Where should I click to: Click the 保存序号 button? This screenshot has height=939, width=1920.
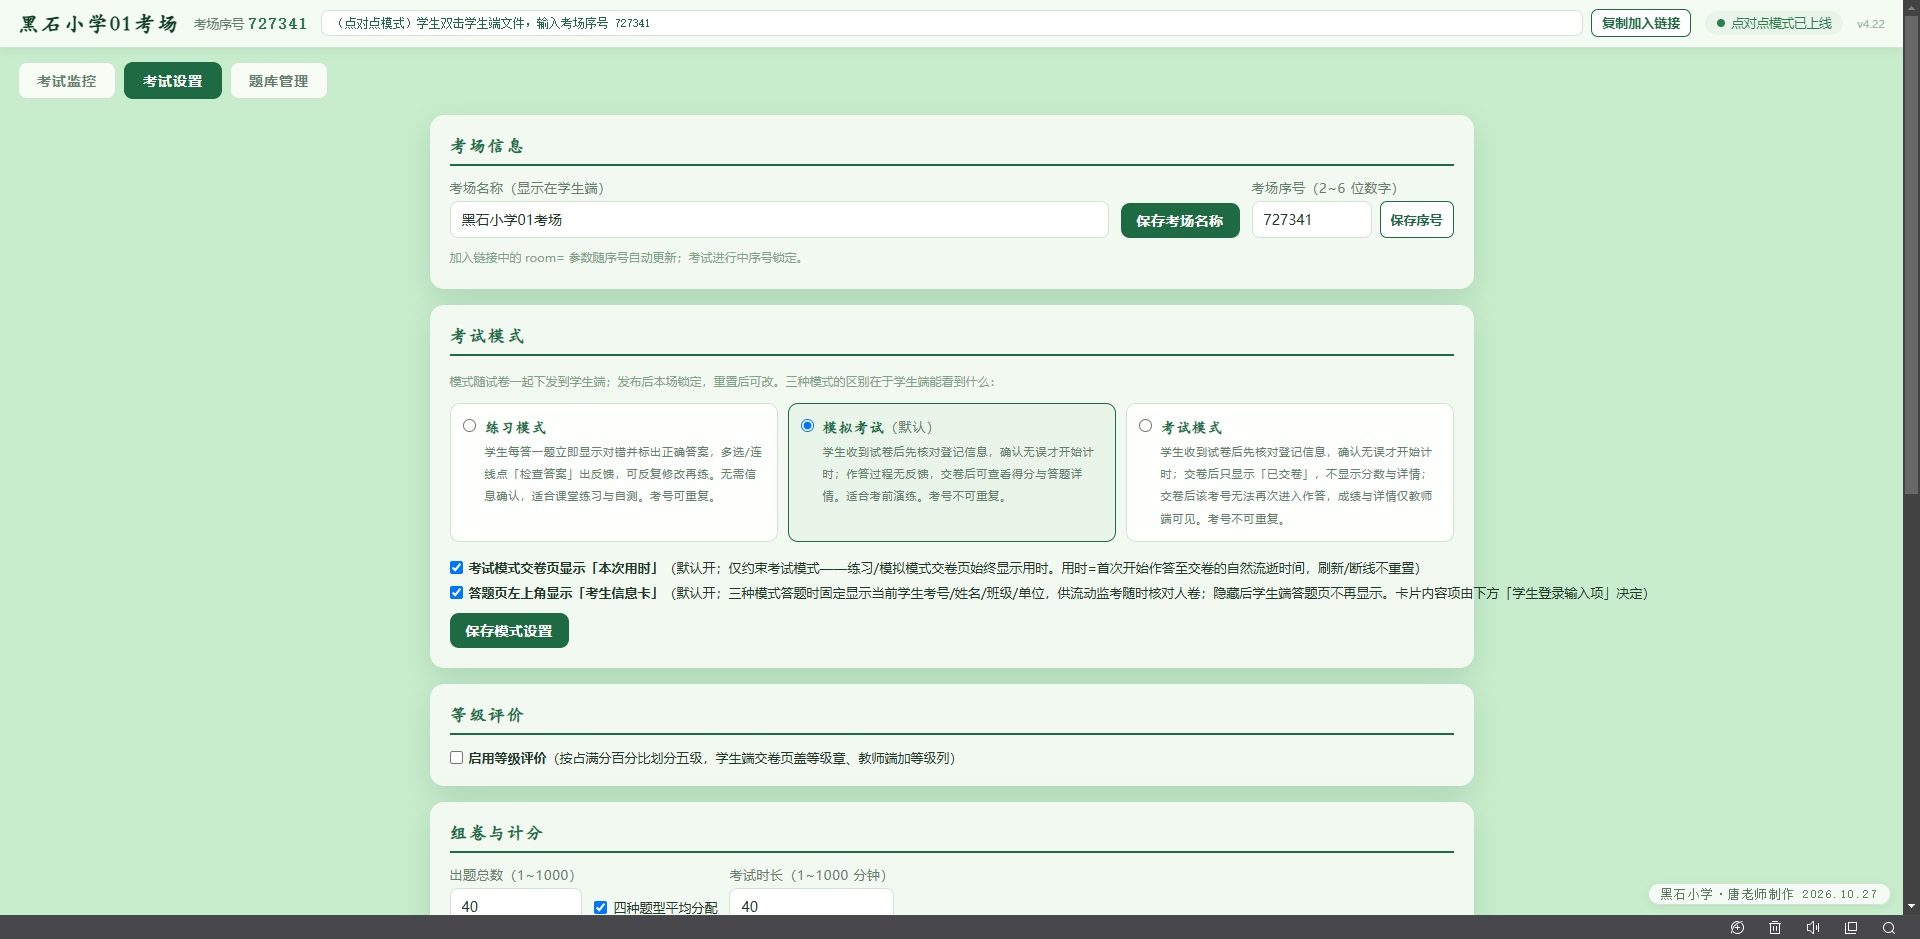tap(1416, 220)
